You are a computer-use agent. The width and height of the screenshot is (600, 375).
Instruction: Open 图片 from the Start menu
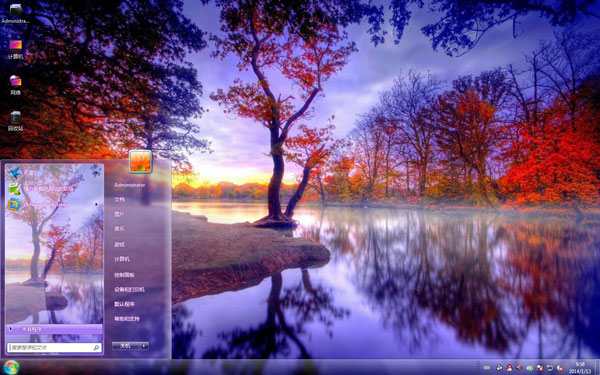point(119,214)
